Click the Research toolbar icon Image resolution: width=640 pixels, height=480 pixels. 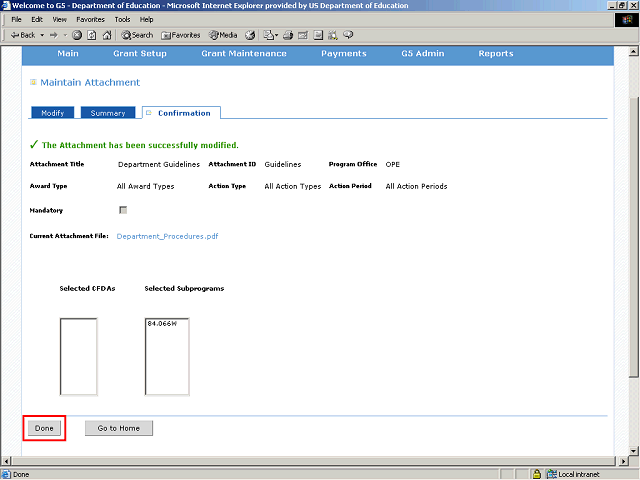pos(333,35)
